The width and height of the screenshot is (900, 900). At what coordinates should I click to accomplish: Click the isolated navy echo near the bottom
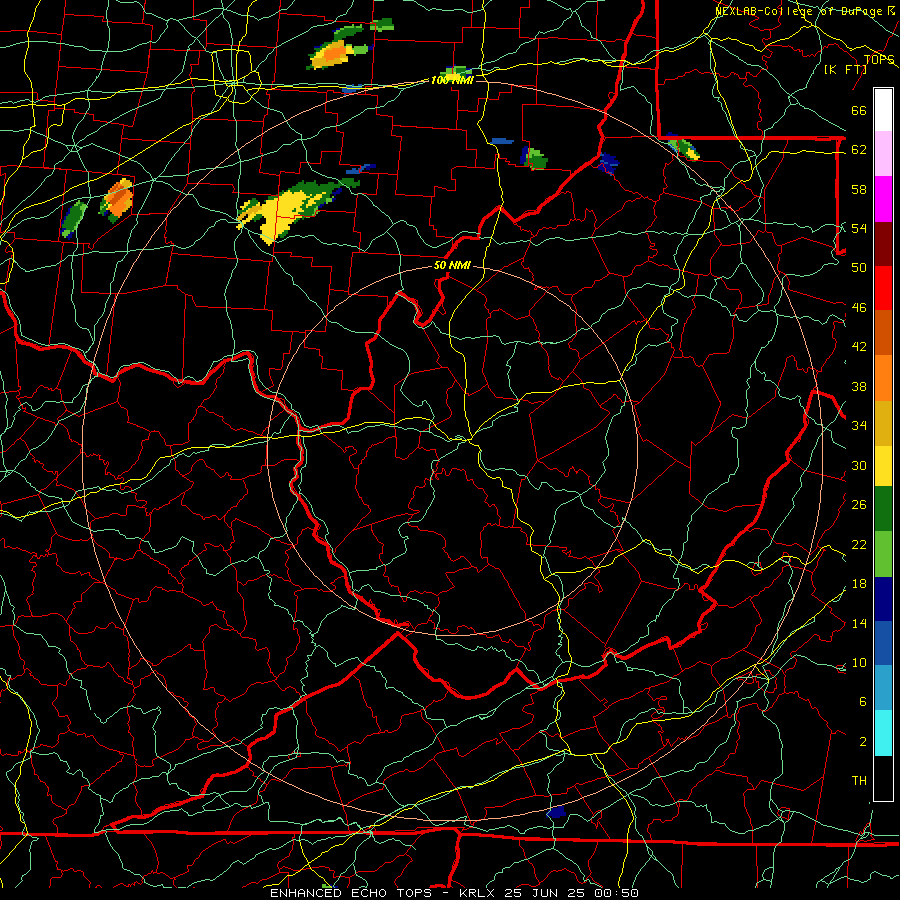pyautogui.click(x=556, y=812)
